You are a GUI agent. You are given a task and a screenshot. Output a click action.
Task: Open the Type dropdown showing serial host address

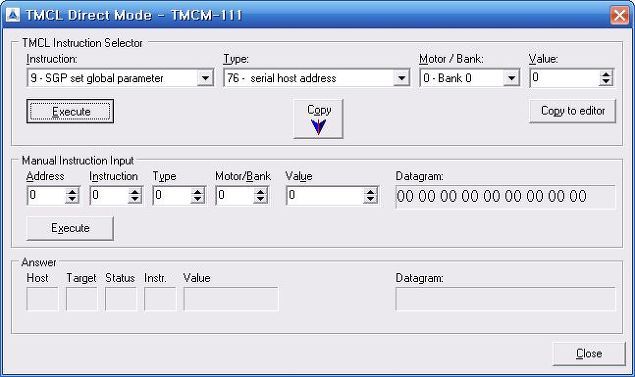tap(401, 78)
